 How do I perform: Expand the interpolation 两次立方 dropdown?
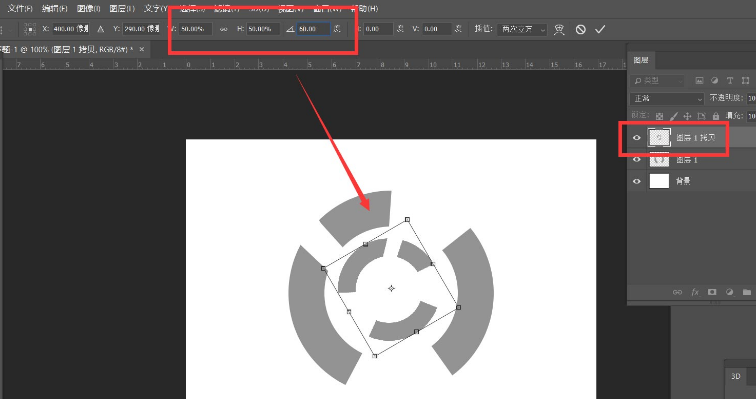pyautogui.click(x=523, y=29)
